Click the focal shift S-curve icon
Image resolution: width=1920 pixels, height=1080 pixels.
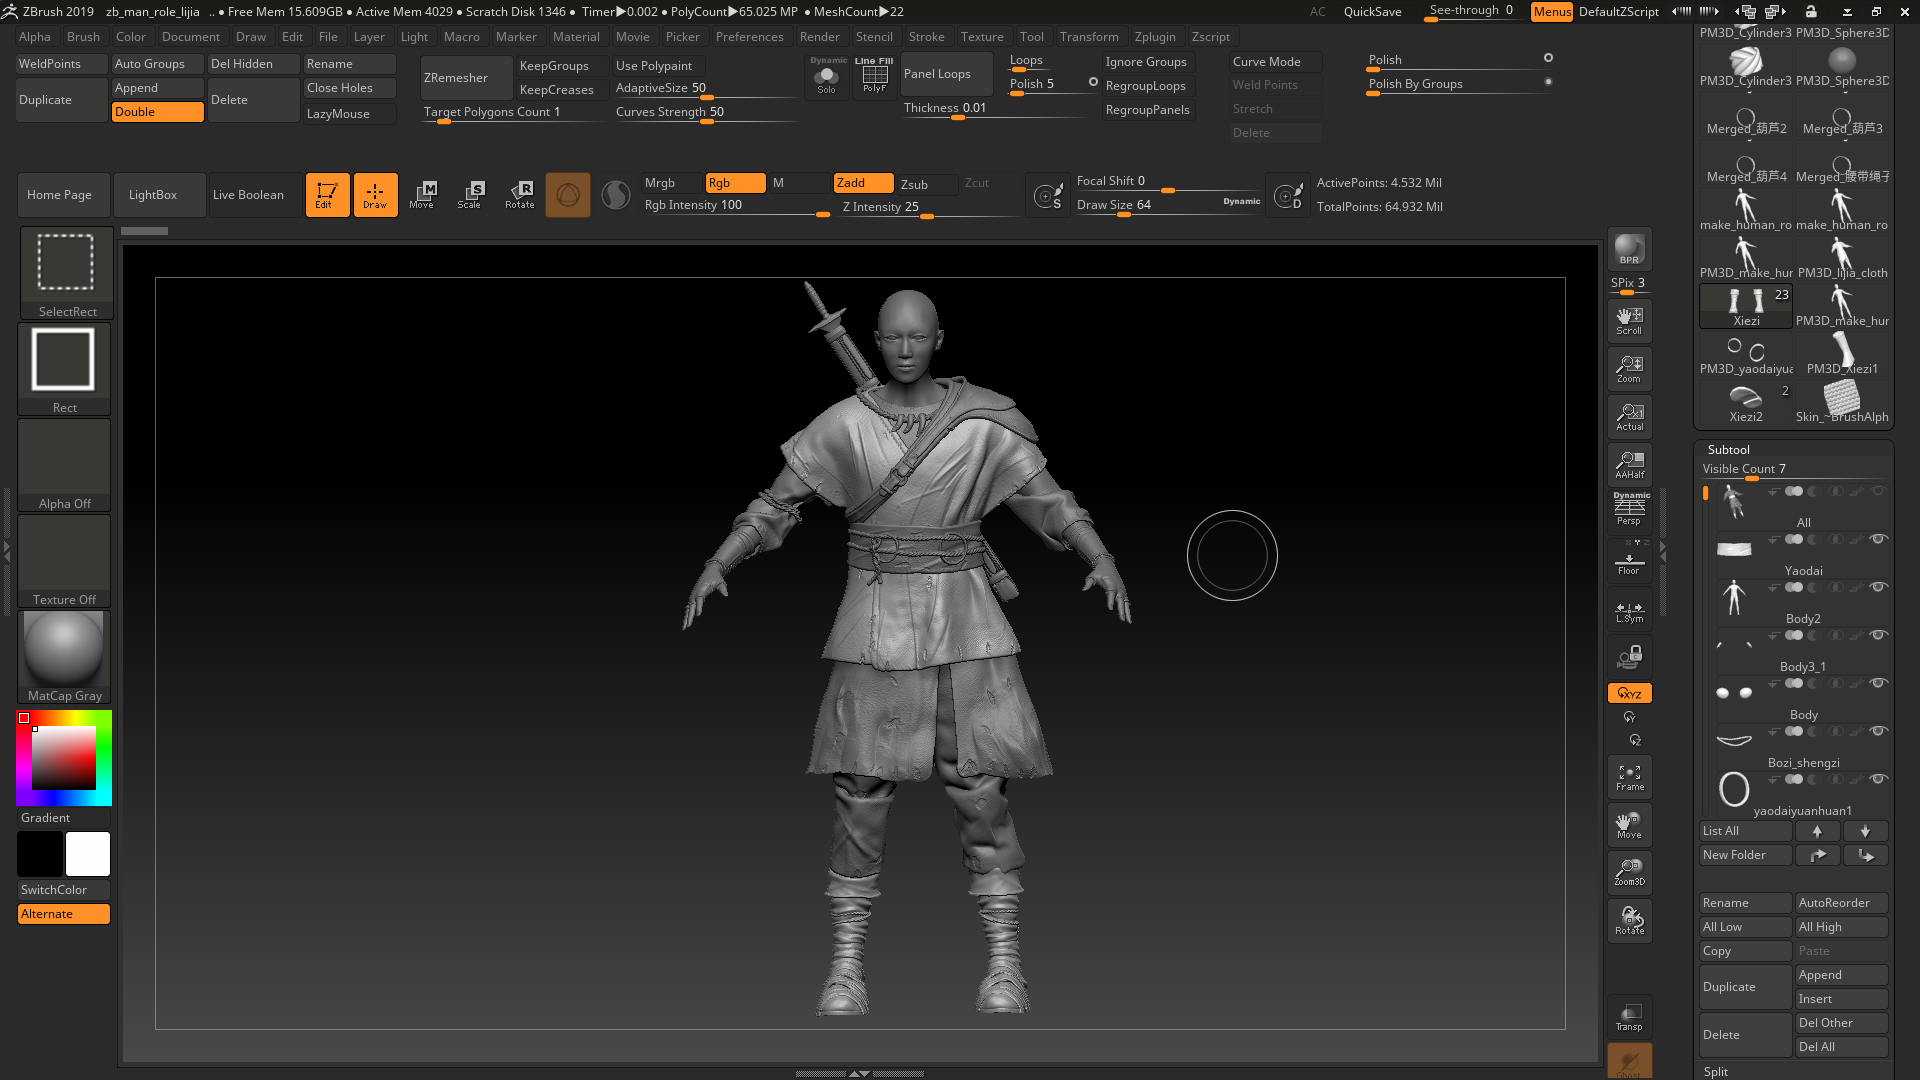(1048, 195)
